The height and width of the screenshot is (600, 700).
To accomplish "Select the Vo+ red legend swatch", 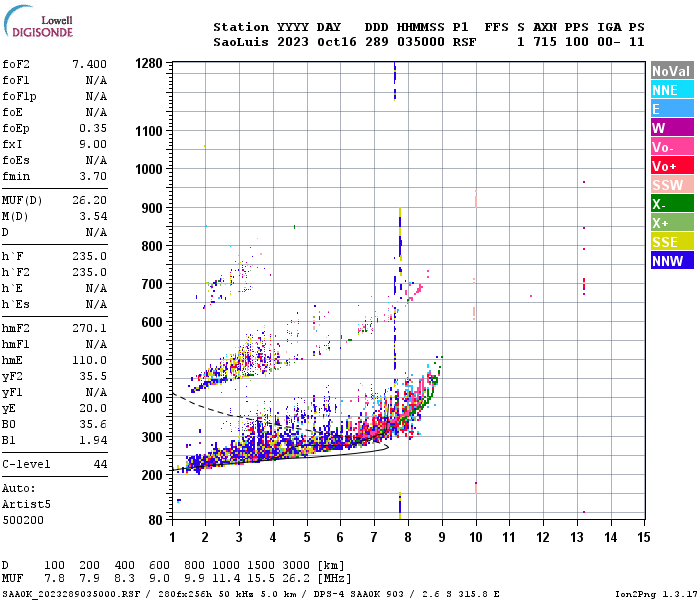I will click(672, 166).
